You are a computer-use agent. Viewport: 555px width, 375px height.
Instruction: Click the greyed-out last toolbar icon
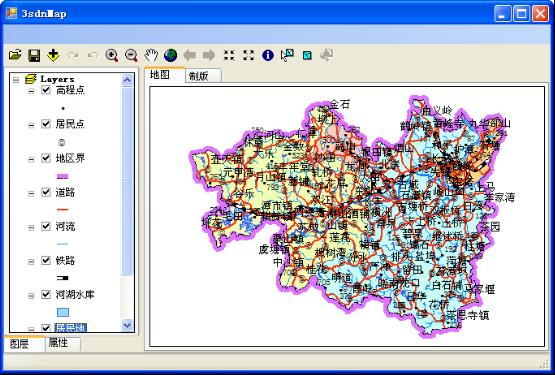[326, 55]
